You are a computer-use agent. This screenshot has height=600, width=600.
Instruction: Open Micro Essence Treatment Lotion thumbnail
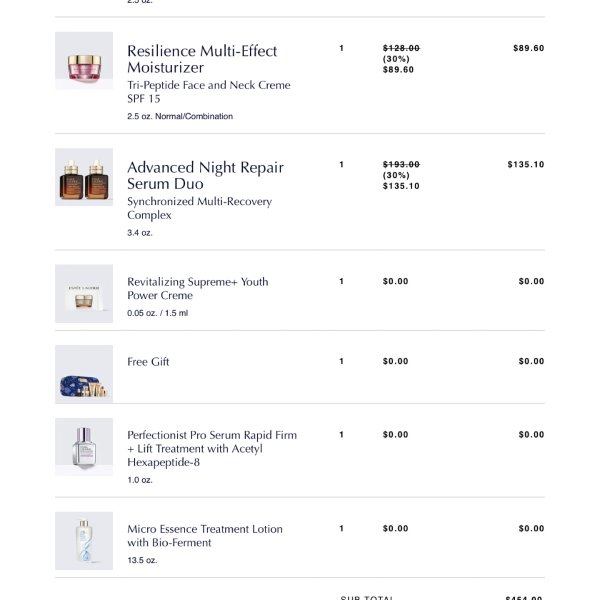pos(84,541)
